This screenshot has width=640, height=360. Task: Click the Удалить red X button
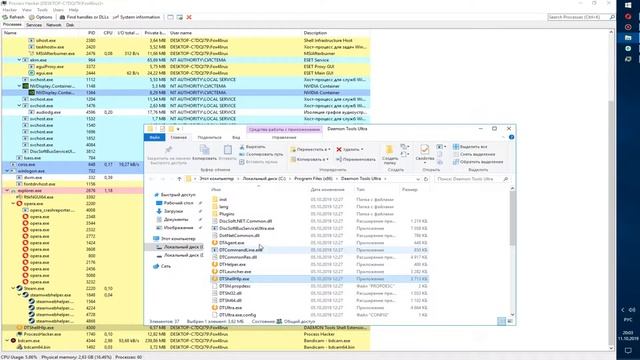pyautogui.click(x=350, y=149)
